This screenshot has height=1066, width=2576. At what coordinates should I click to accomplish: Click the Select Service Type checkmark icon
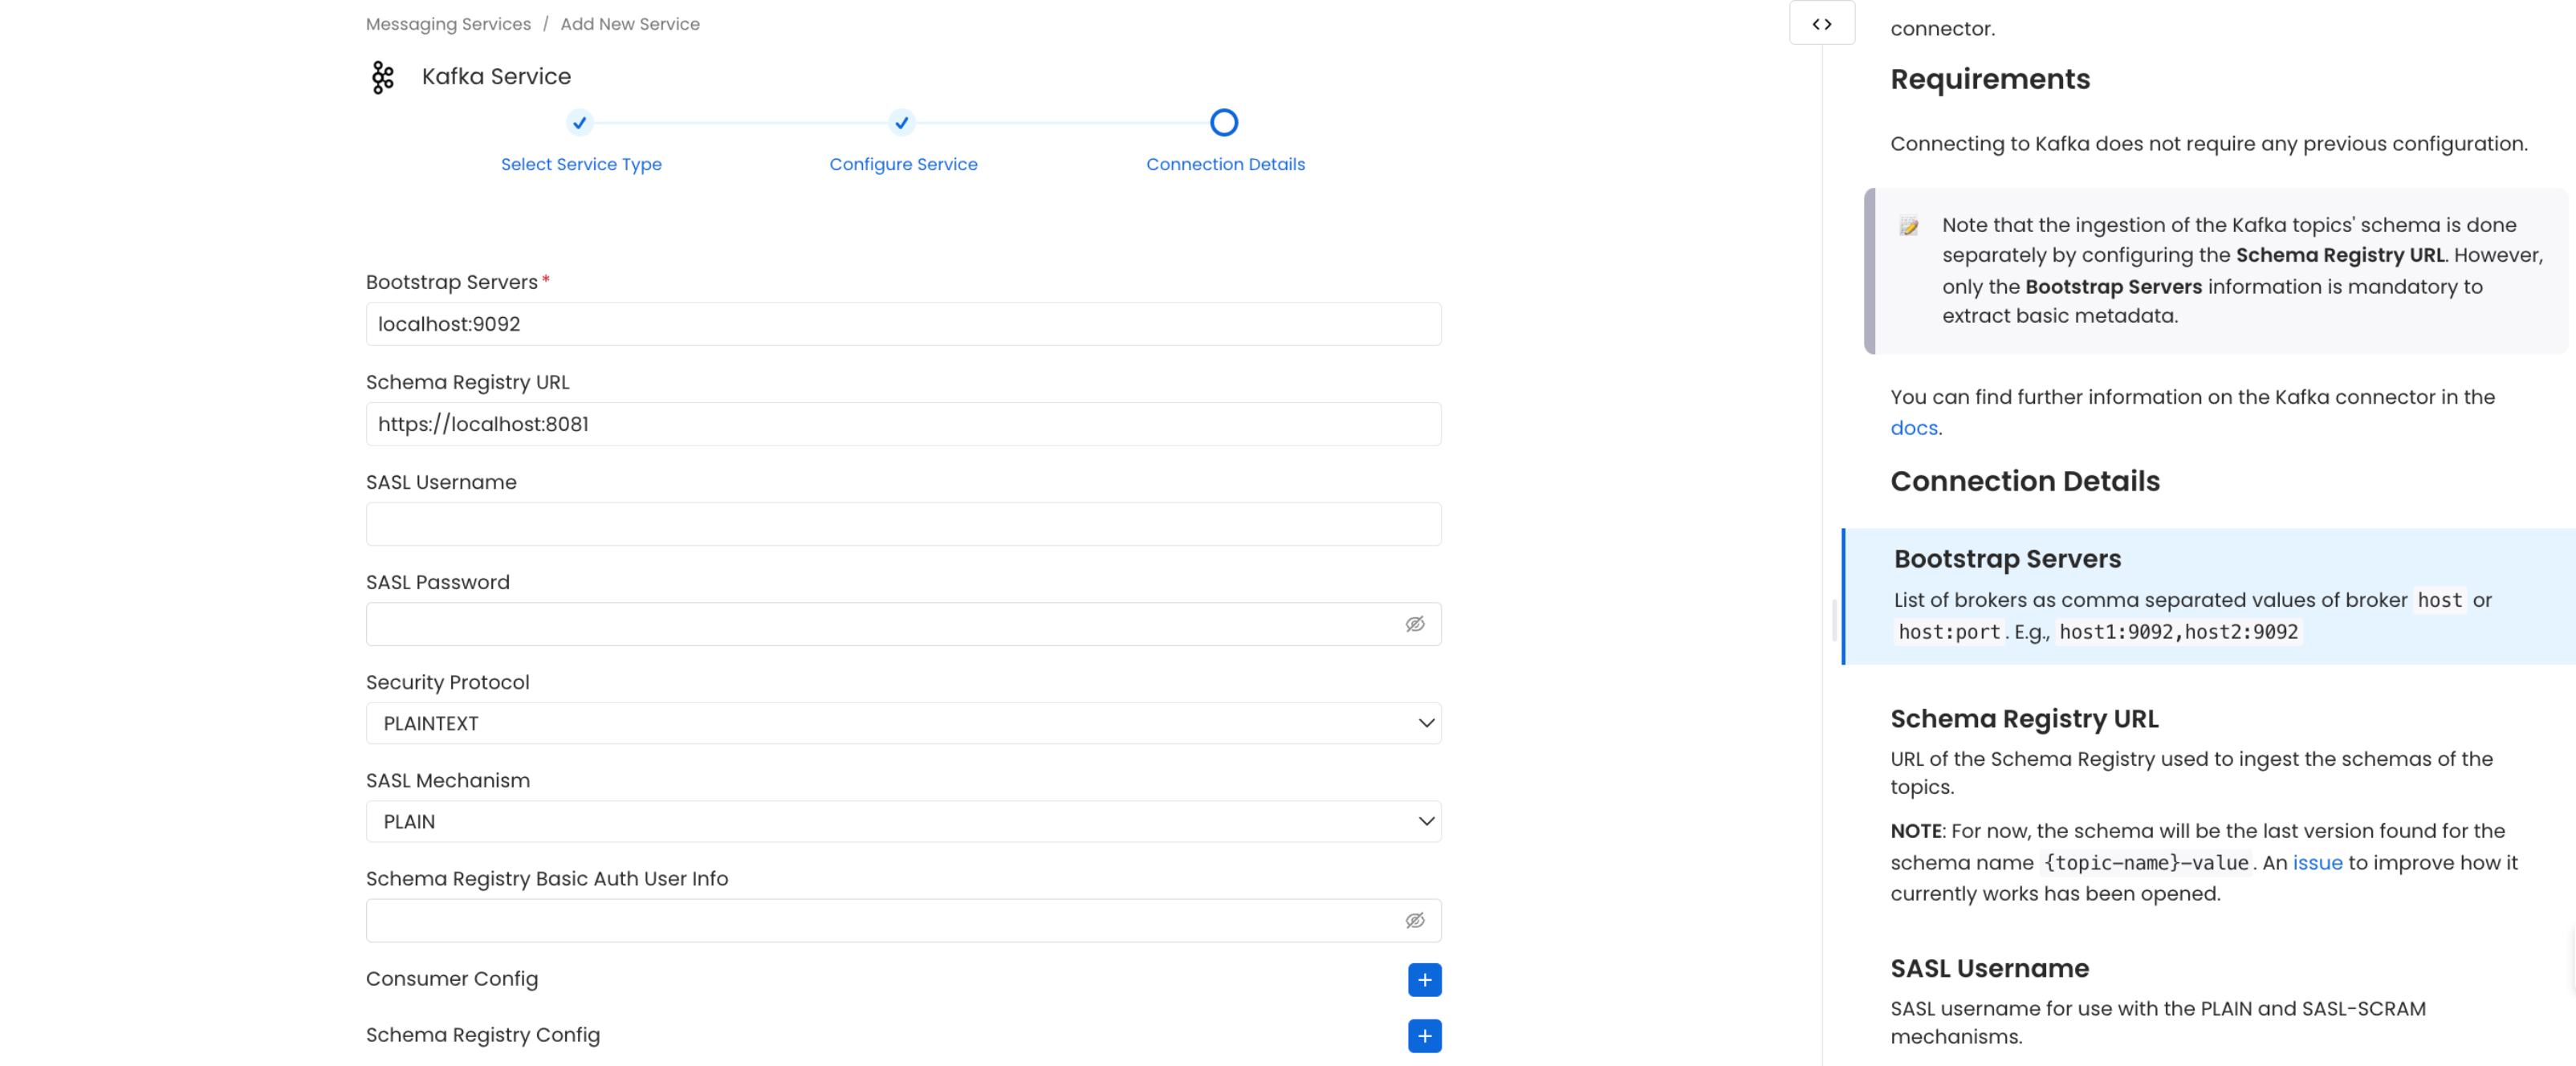pos(580,121)
